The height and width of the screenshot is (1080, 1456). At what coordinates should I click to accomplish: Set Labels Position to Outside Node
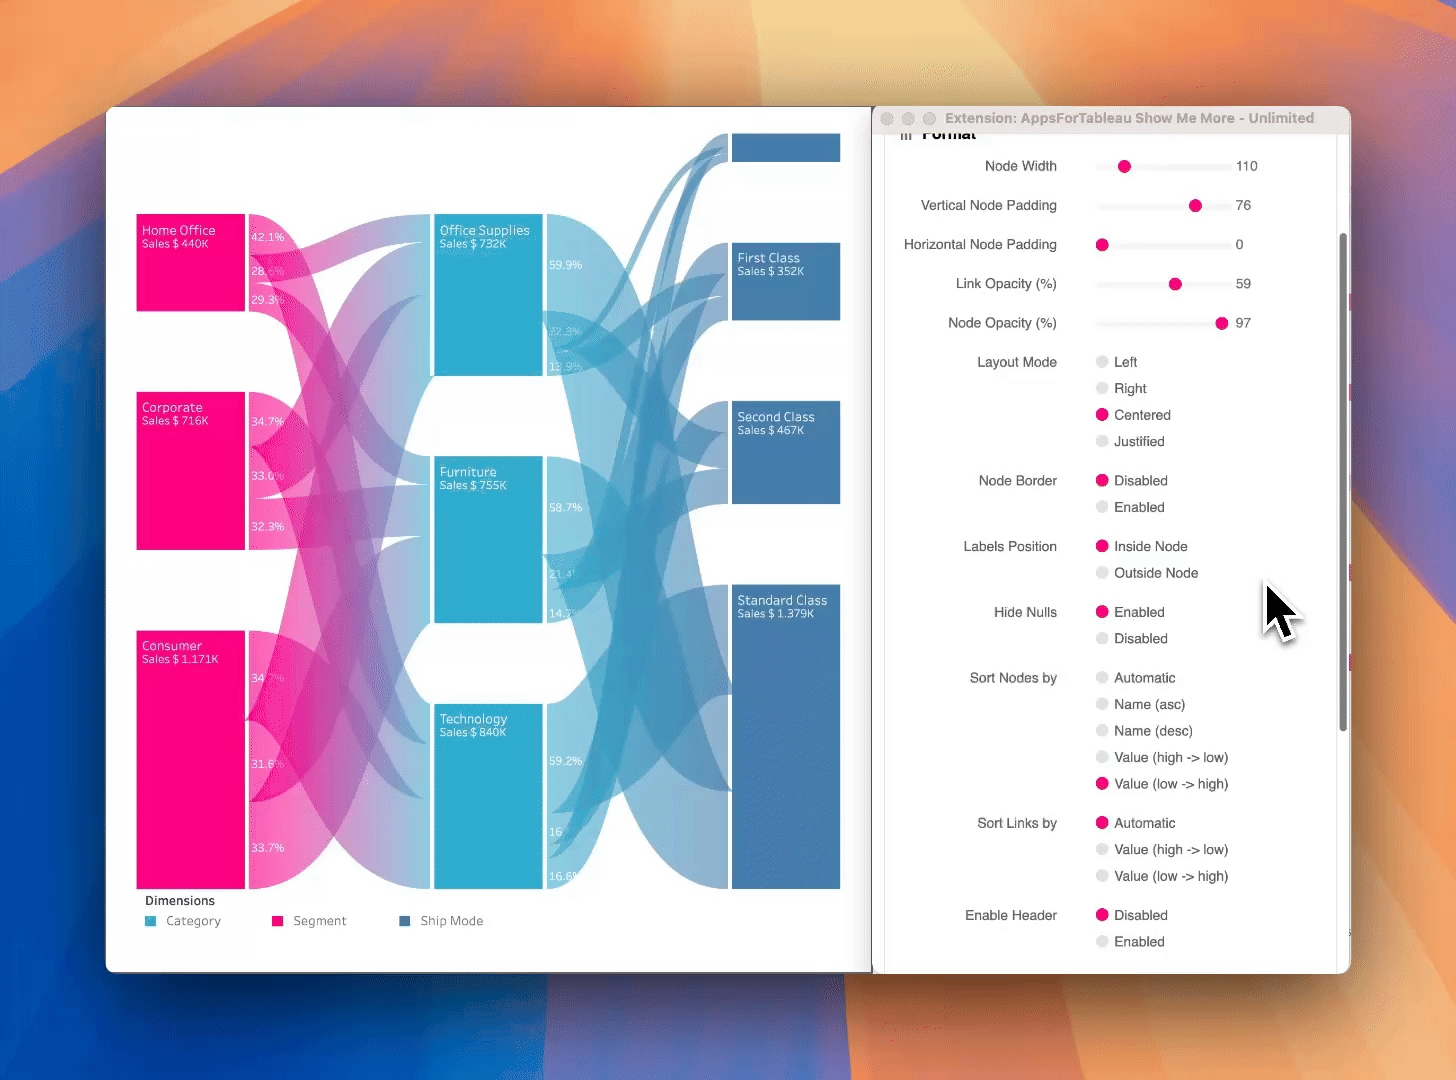tap(1102, 573)
